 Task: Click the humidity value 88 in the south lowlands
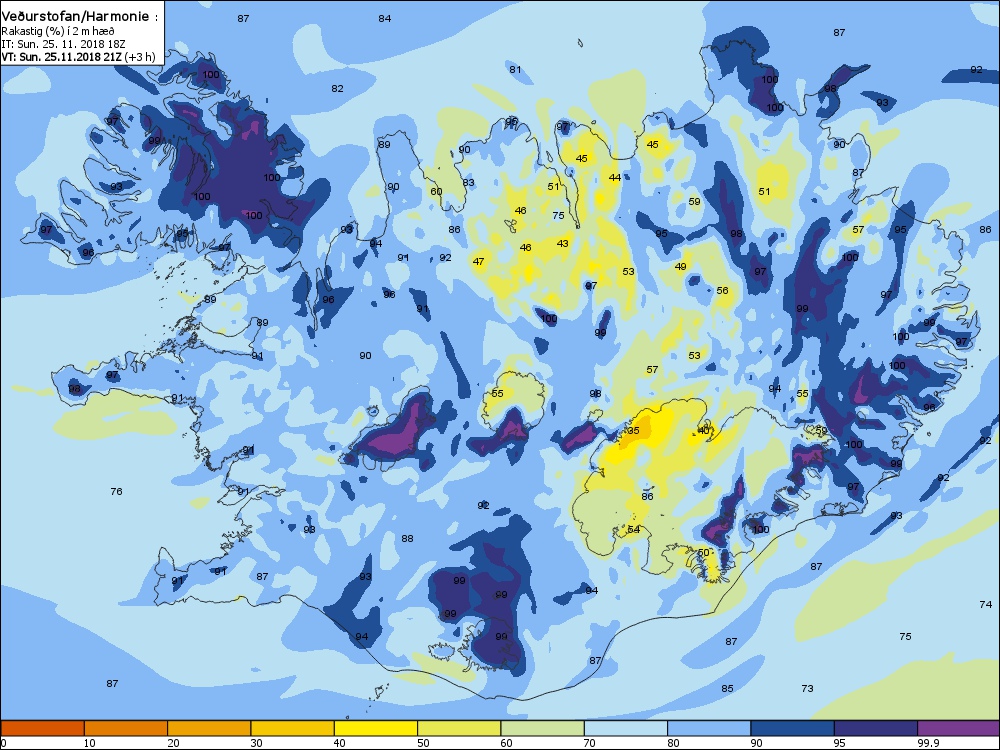pyautogui.click(x=407, y=539)
